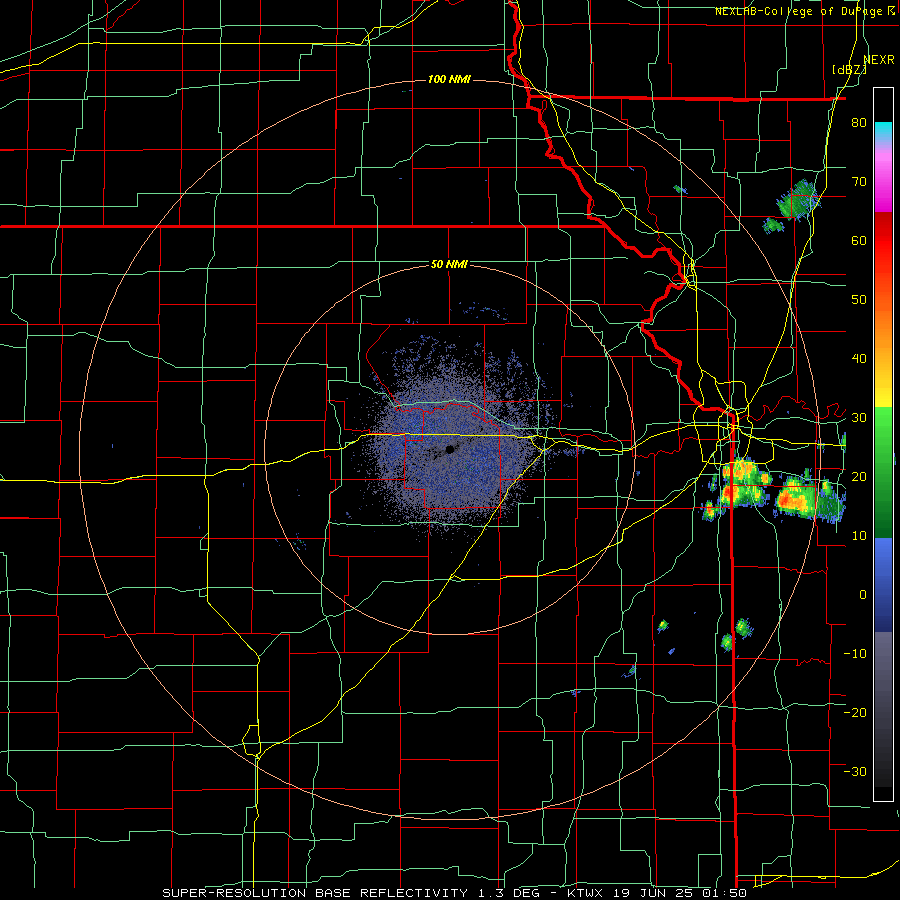This screenshot has height=900, width=900.
Task: Click the 70 dBZ scale value
Action: (859, 181)
